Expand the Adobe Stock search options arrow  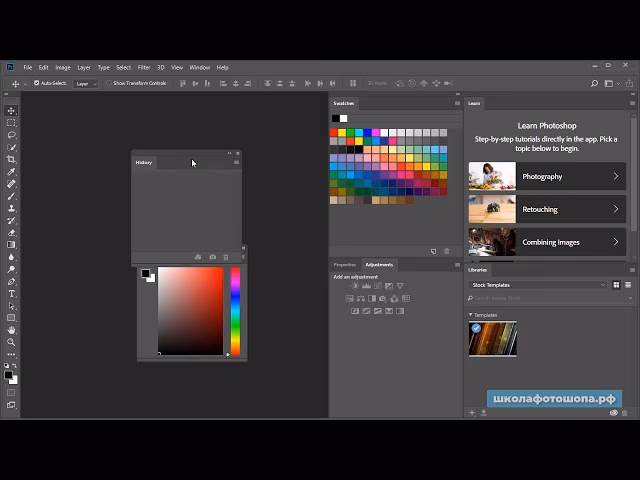click(630, 298)
